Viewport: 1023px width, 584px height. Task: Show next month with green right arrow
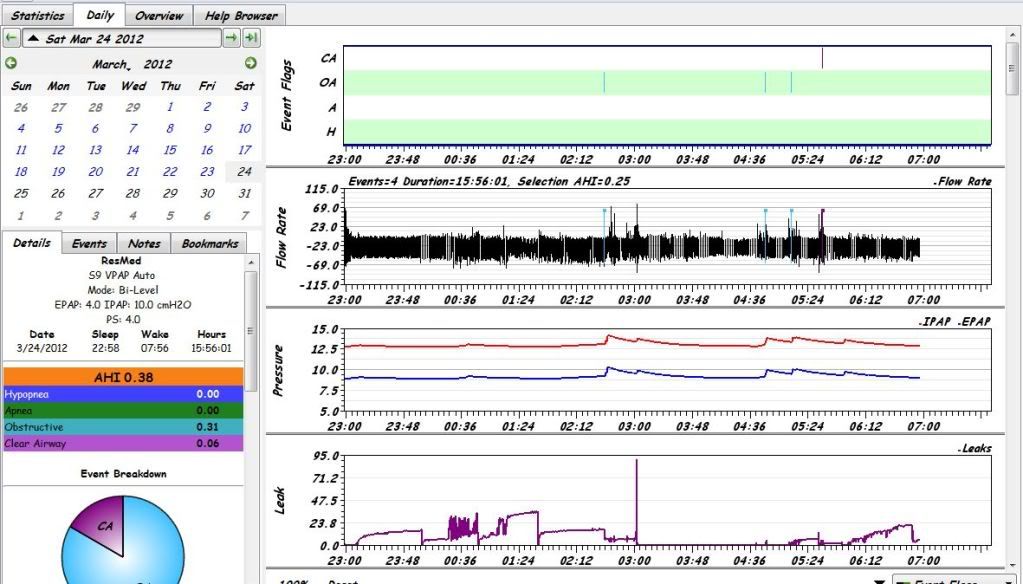coord(251,63)
